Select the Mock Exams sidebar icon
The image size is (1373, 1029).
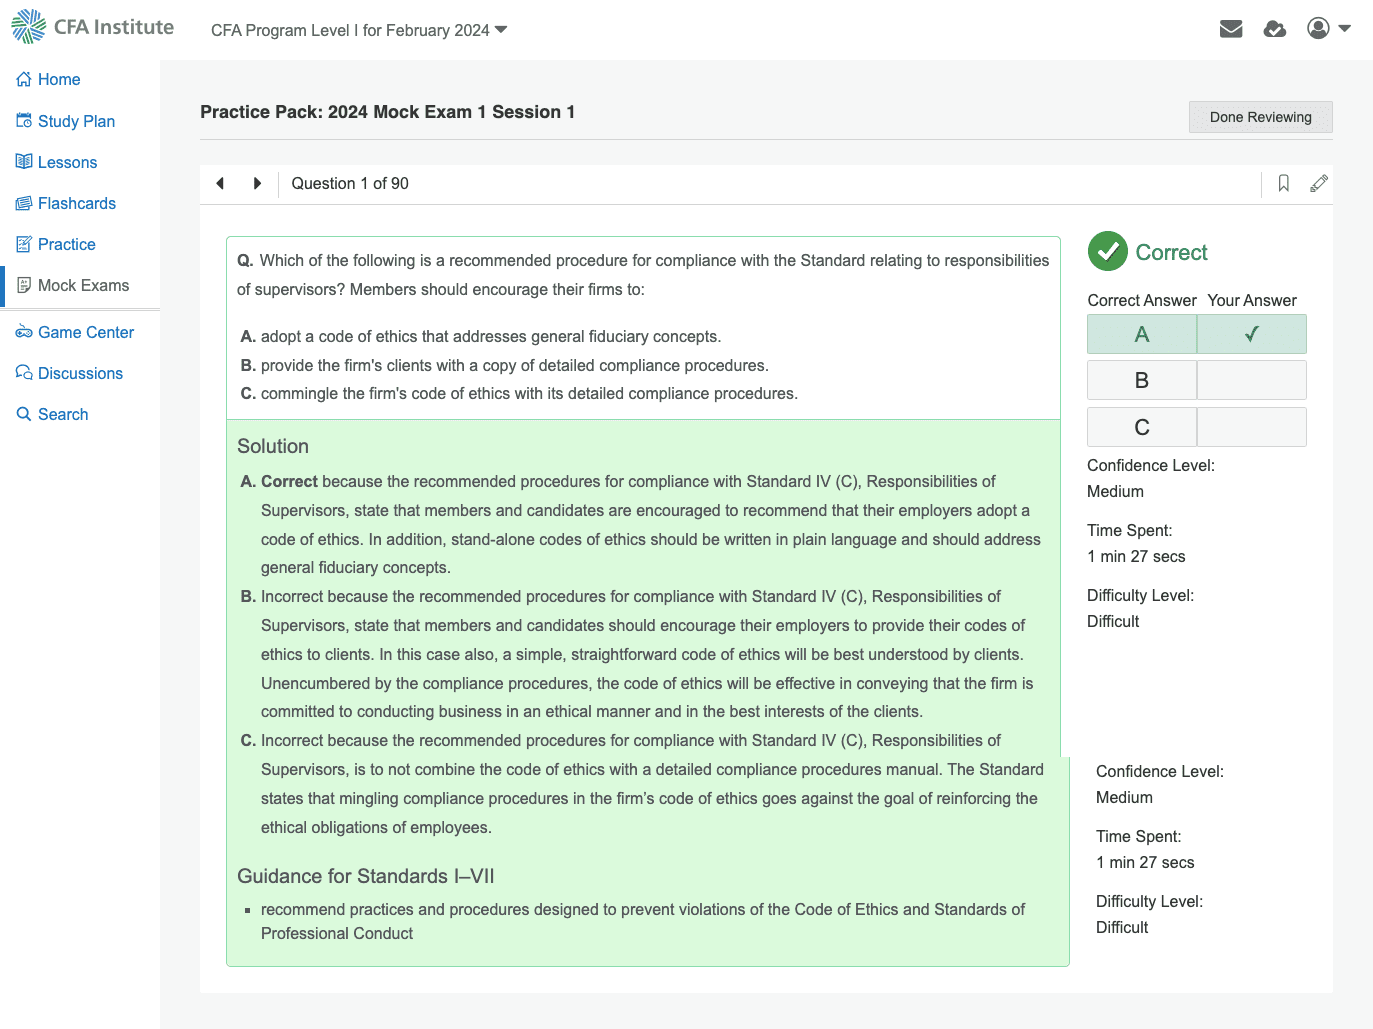[x=21, y=285]
